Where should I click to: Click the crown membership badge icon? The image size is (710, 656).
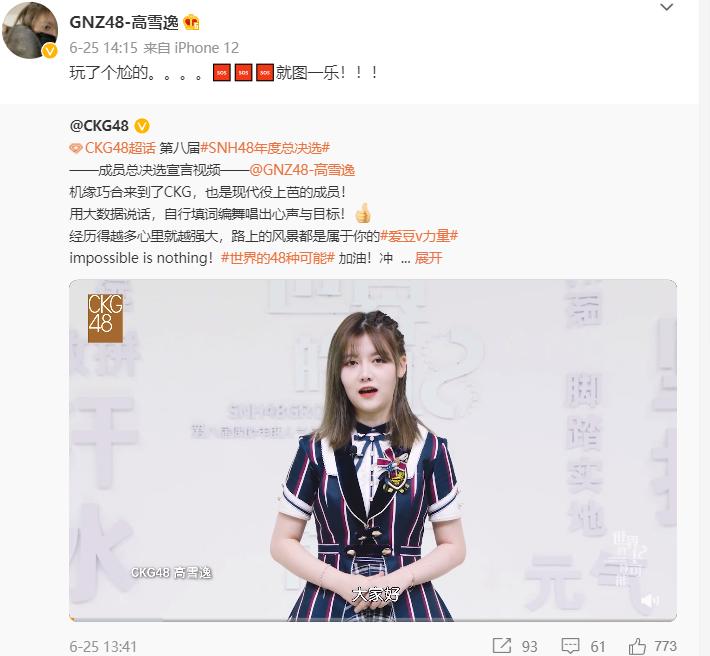[192, 22]
